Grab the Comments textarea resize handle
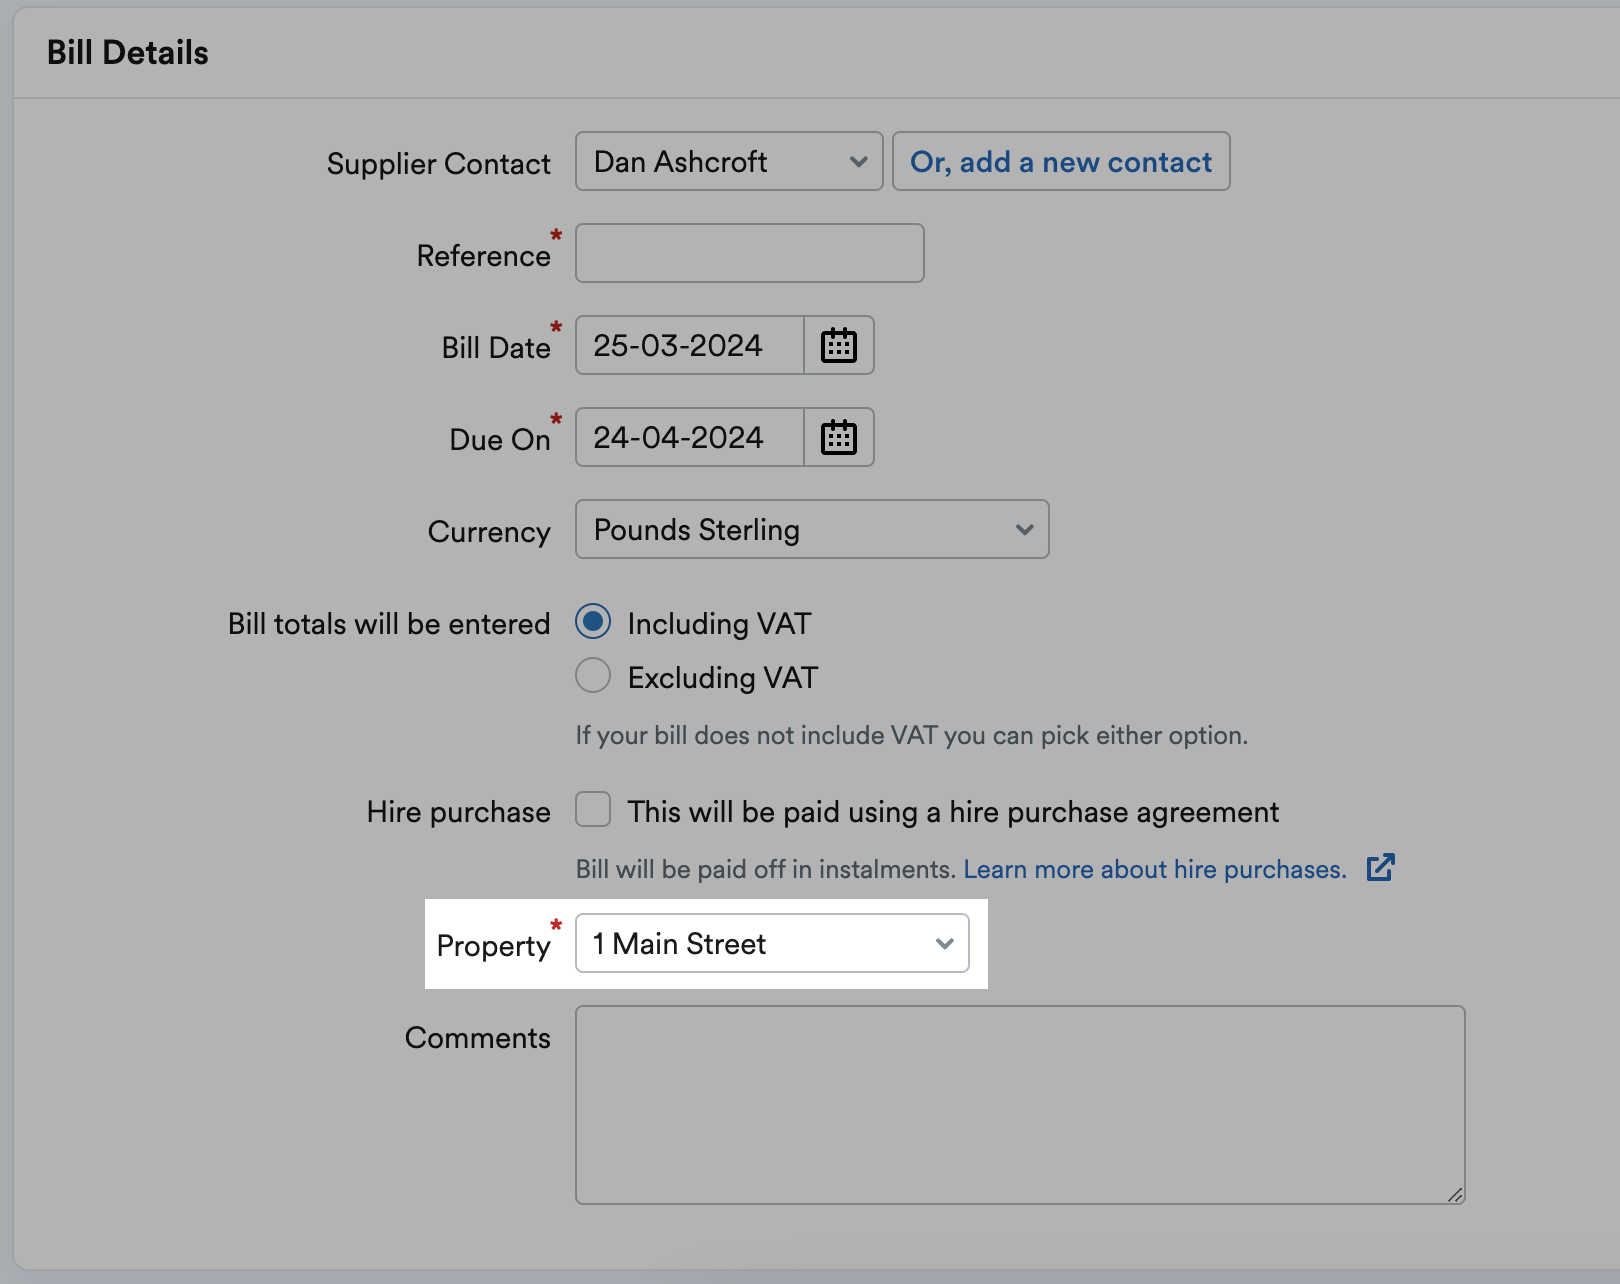1620x1284 pixels. [x=1456, y=1195]
